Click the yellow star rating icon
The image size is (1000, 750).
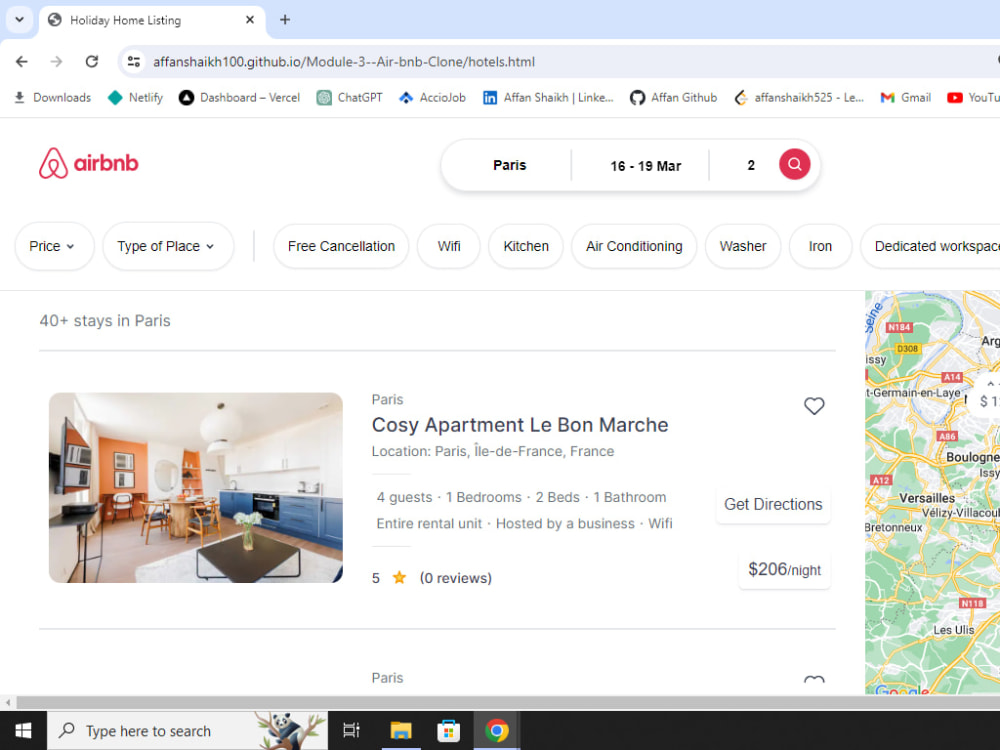pos(399,578)
